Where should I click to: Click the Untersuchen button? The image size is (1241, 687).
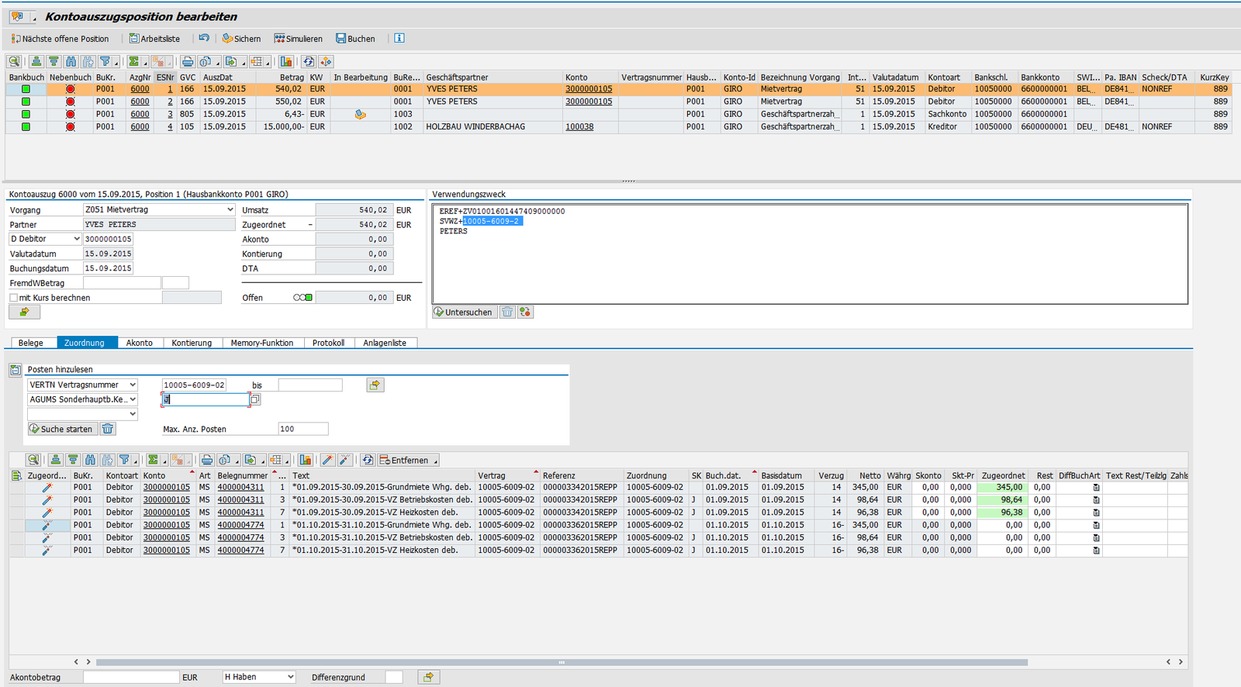point(463,312)
